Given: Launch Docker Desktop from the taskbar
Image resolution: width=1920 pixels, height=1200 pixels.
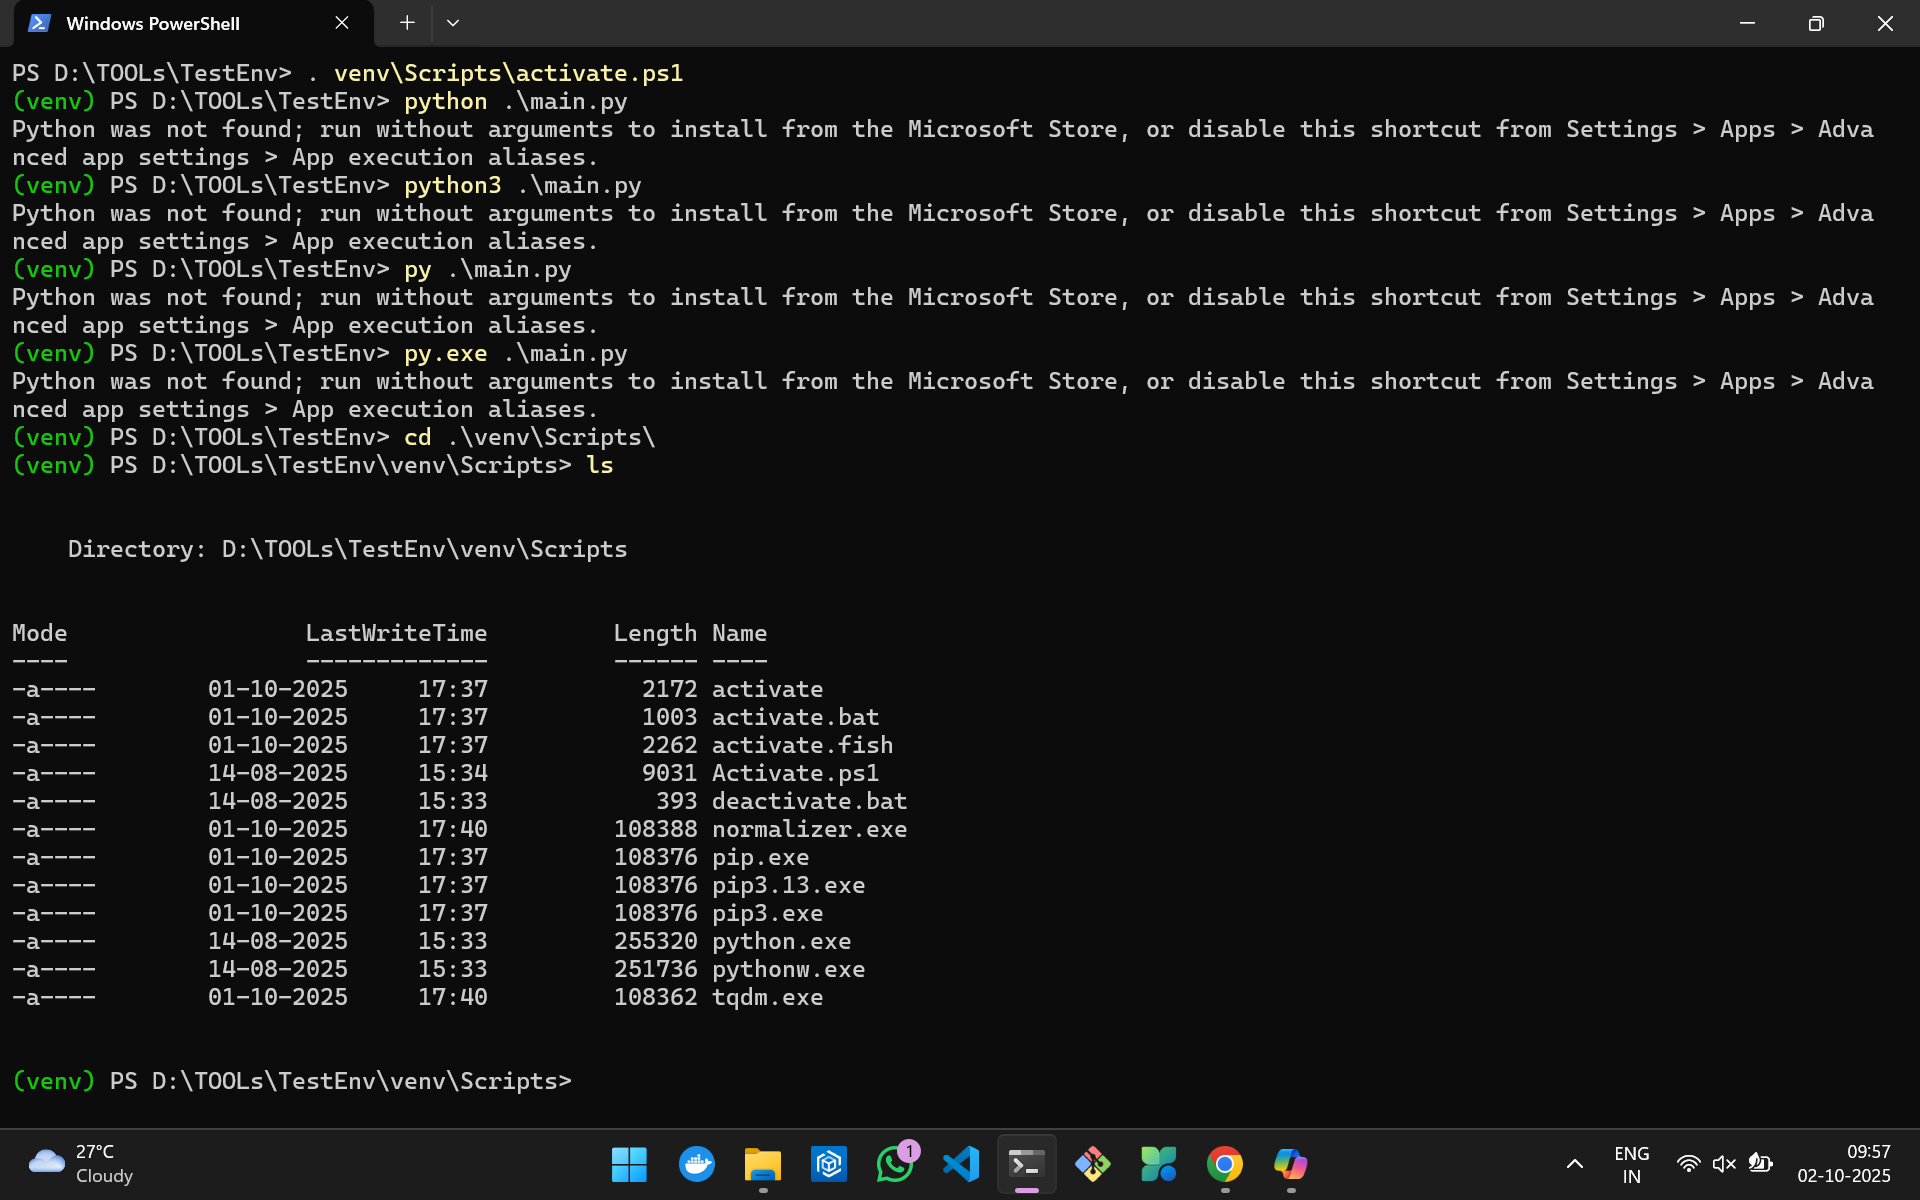Looking at the screenshot, I should pos(696,1164).
